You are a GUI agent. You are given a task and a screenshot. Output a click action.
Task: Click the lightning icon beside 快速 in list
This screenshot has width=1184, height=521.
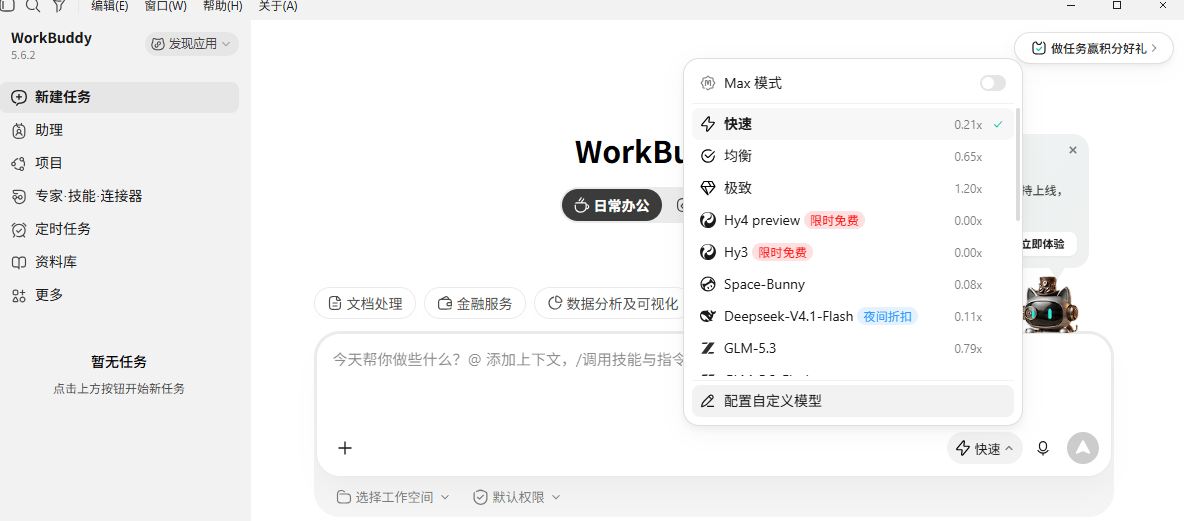(708, 124)
